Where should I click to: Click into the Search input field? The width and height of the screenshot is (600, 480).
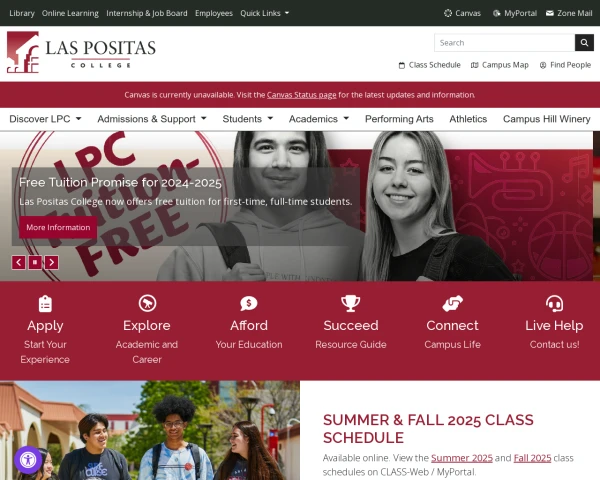click(504, 42)
